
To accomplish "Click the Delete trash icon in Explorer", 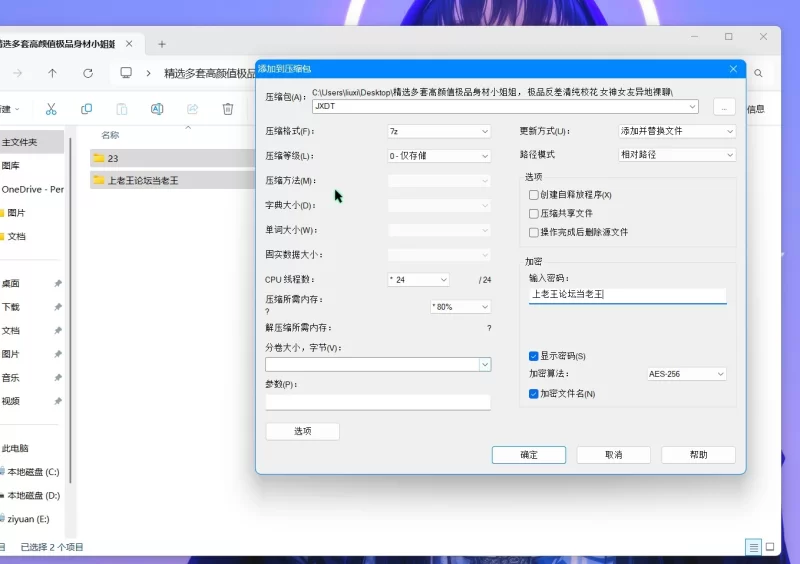I will 228,109.
